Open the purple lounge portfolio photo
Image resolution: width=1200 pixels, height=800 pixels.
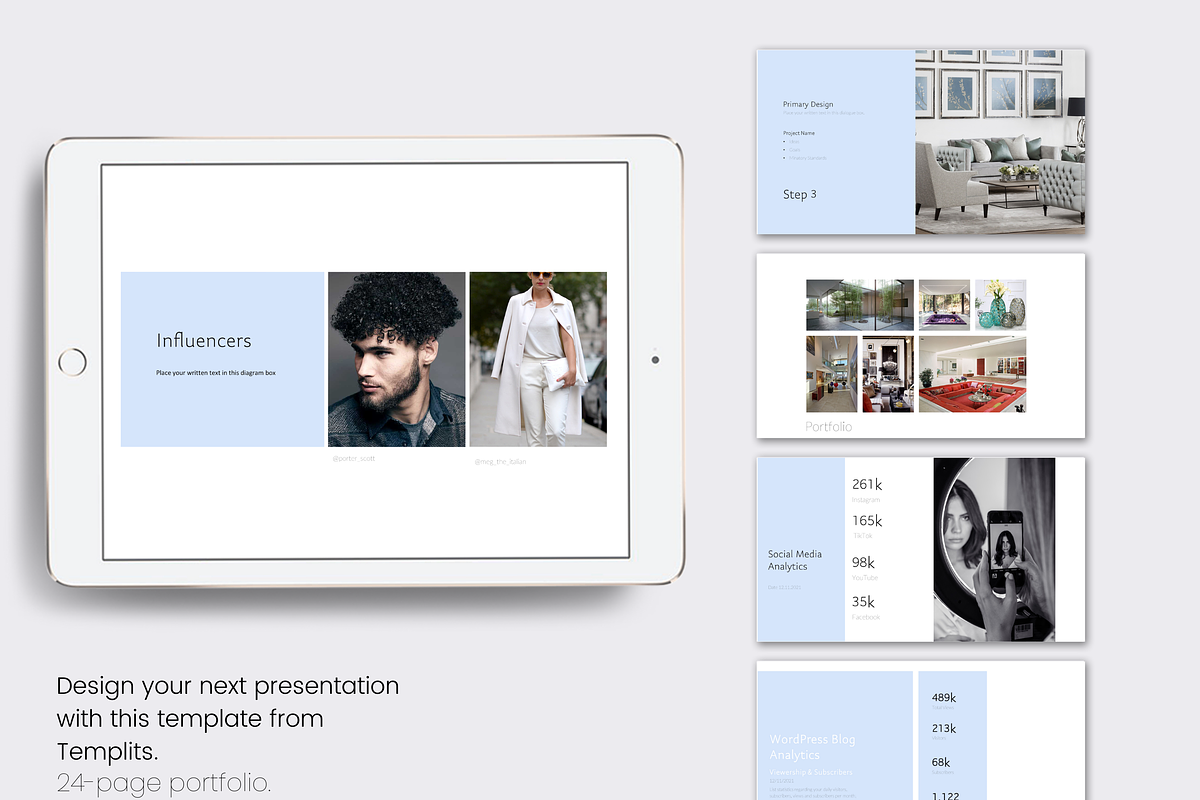coord(944,305)
